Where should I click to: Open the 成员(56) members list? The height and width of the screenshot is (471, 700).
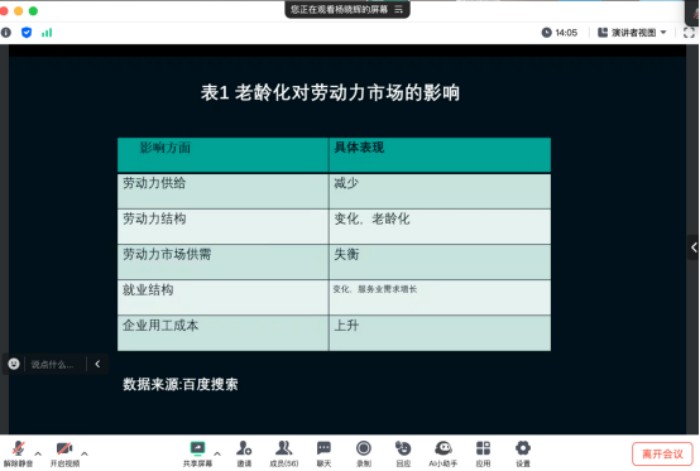tap(284, 451)
